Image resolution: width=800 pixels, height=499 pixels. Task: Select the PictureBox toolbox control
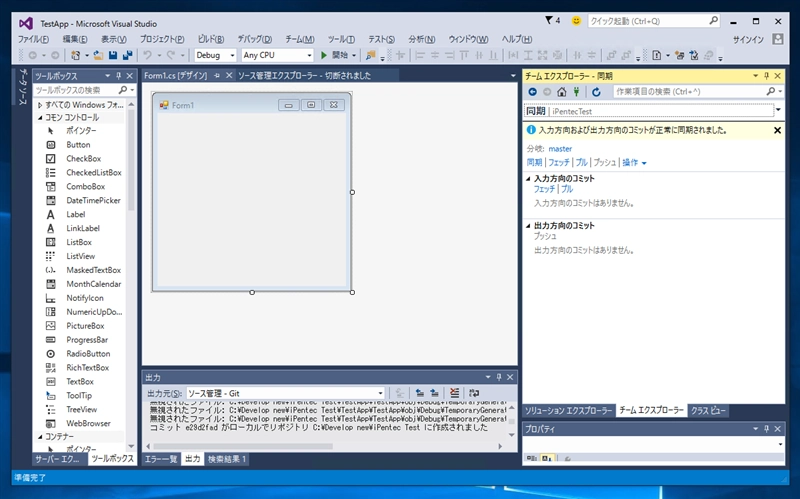point(85,326)
